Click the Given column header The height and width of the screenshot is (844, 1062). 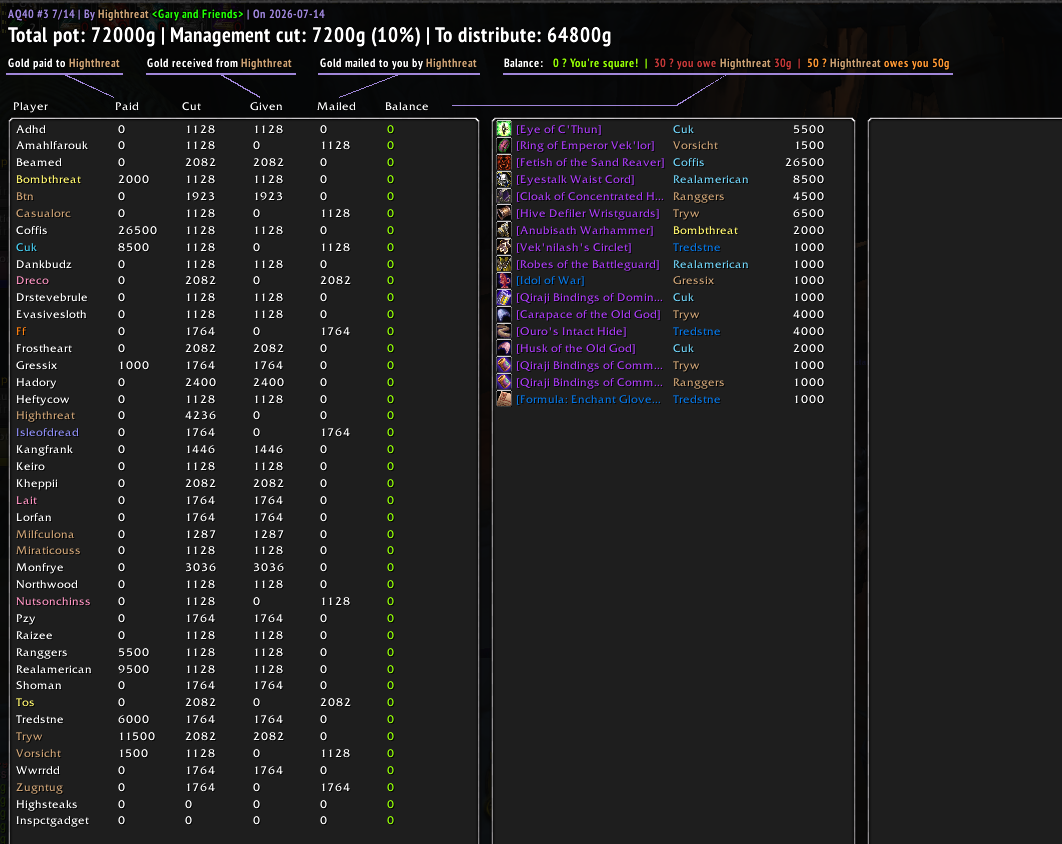[266, 106]
